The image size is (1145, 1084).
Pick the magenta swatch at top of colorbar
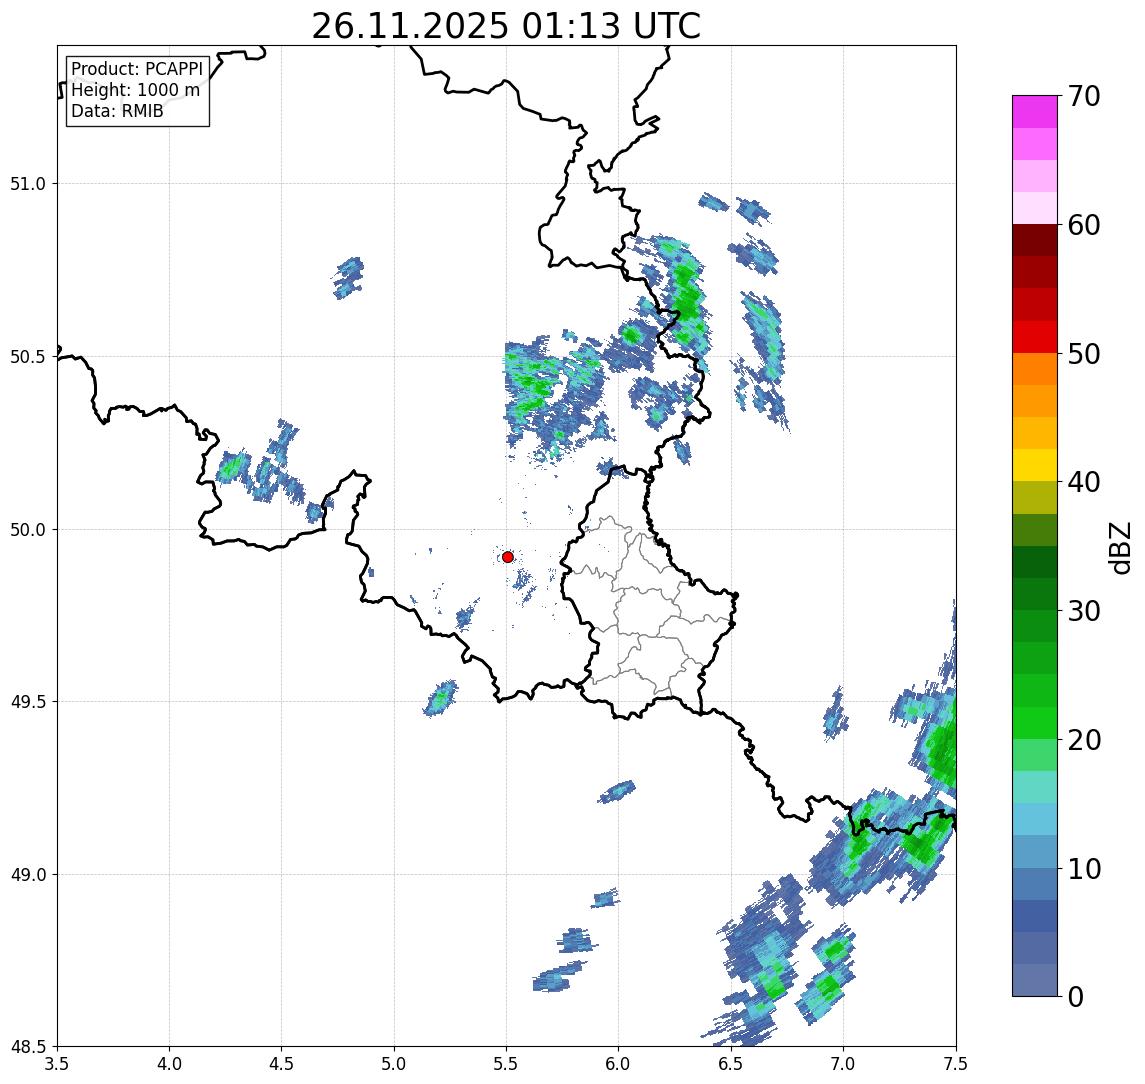1035,112
